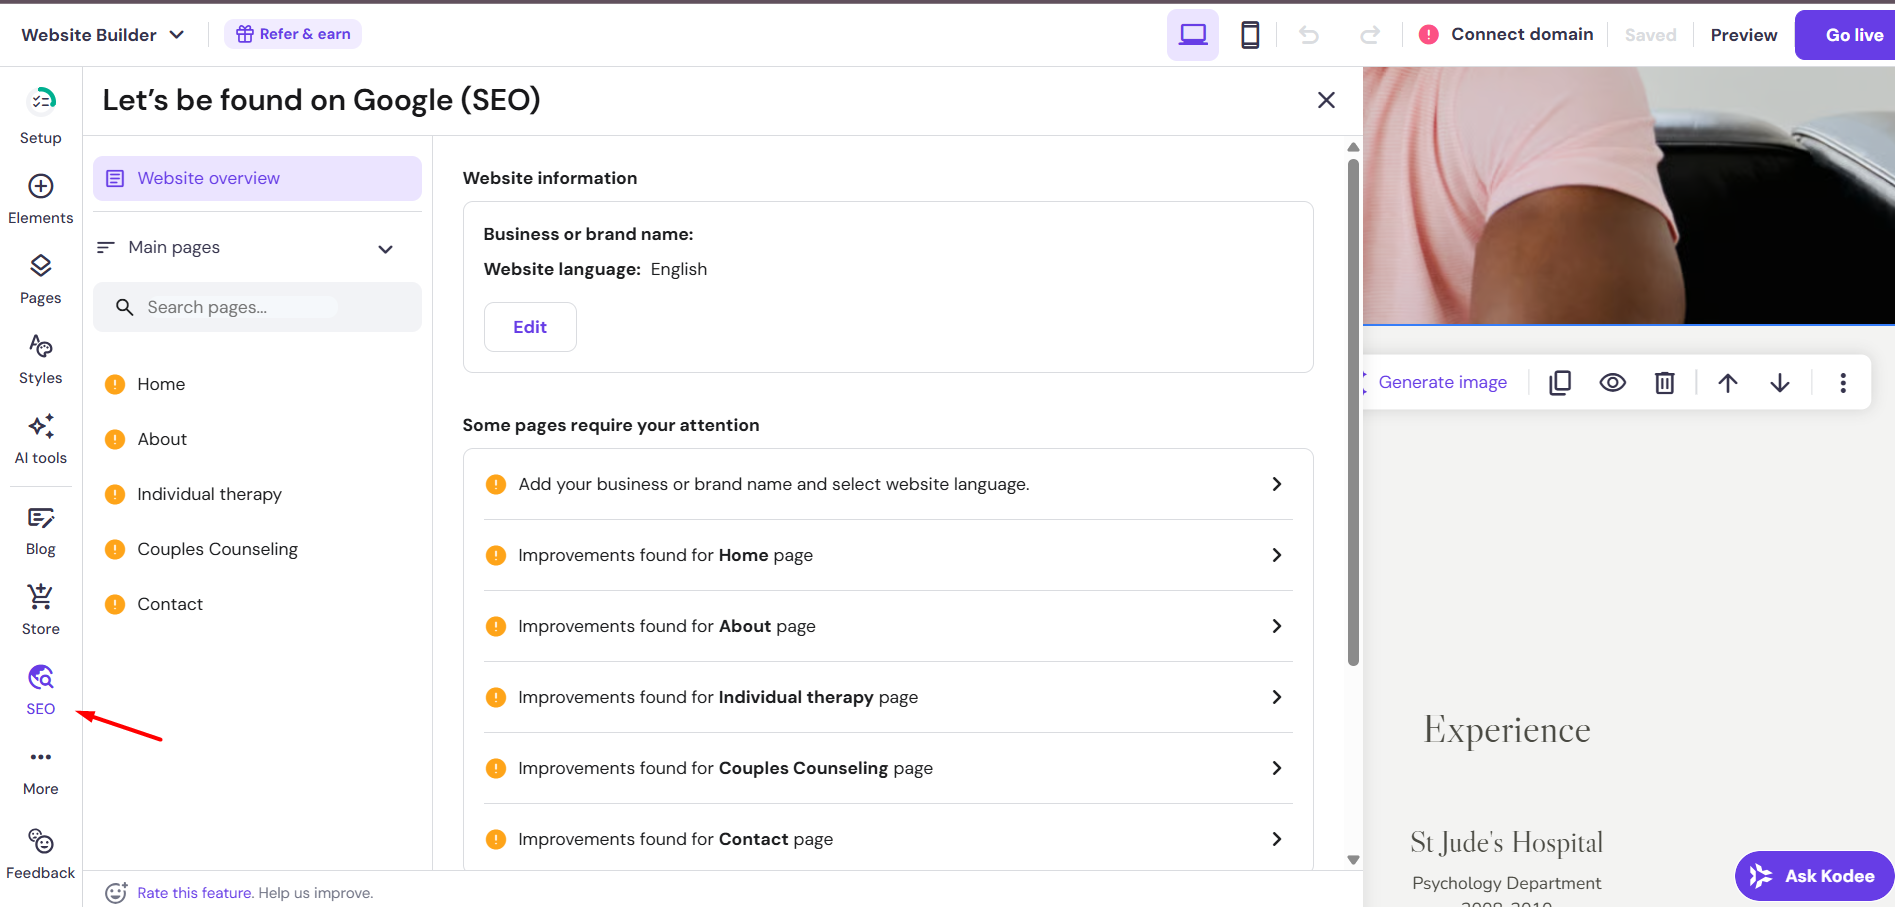Select the SEO sidebar icon
The width and height of the screenshot is (1895, 907).
[x=41, y=690]
